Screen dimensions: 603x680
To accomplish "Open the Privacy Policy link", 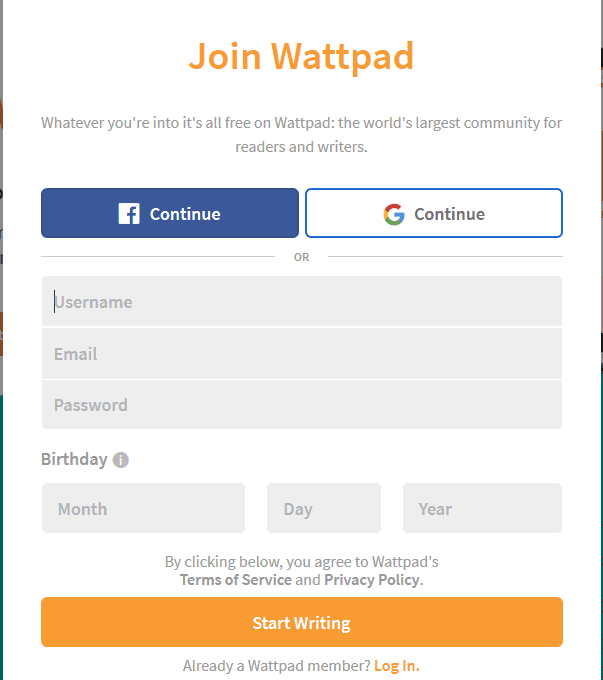I will (372, 580).
